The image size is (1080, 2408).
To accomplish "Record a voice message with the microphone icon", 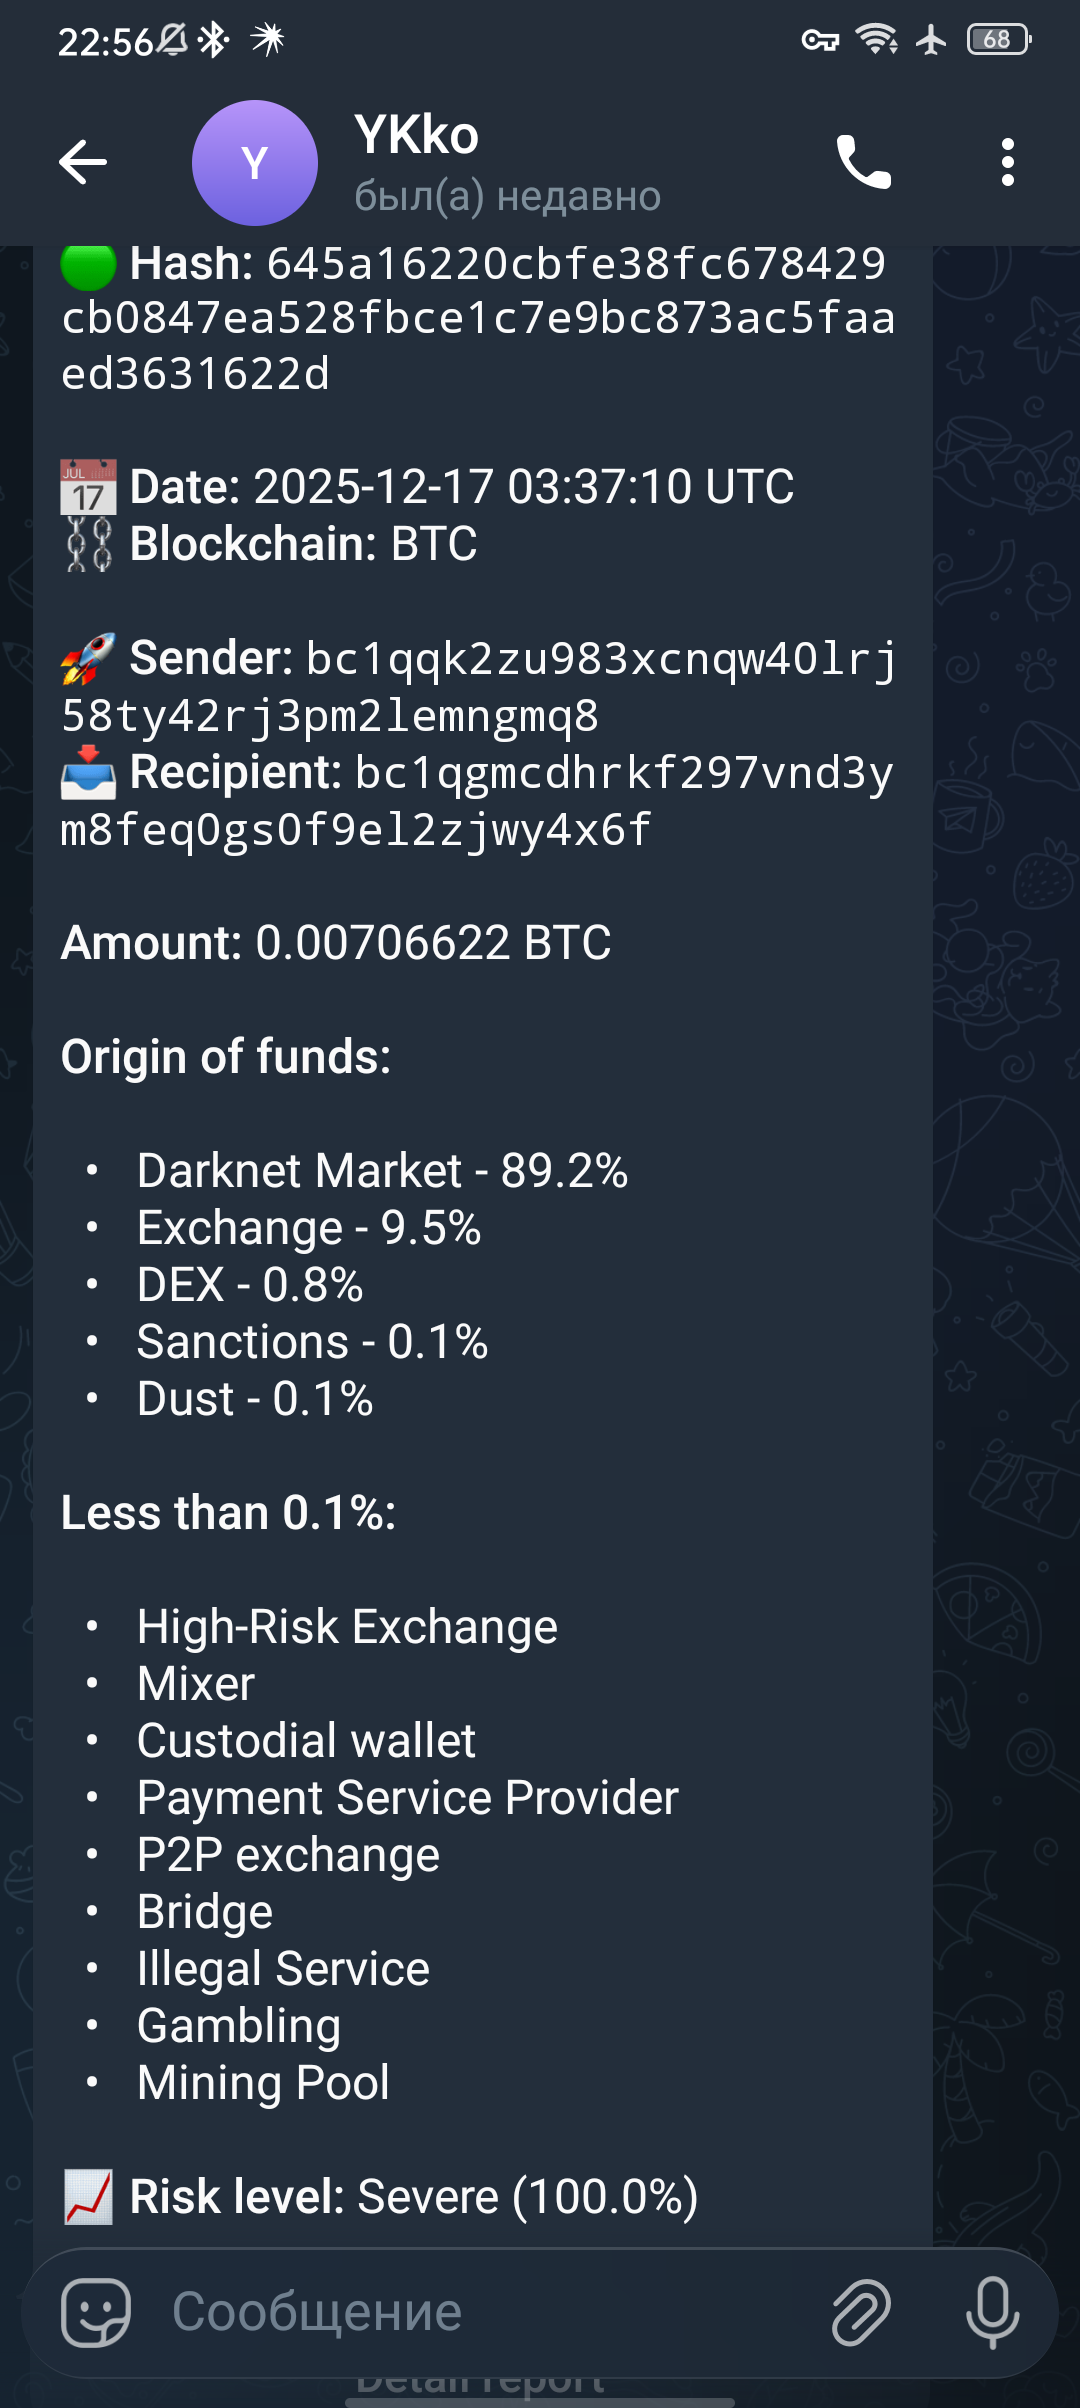I will tap(991, 2310).
